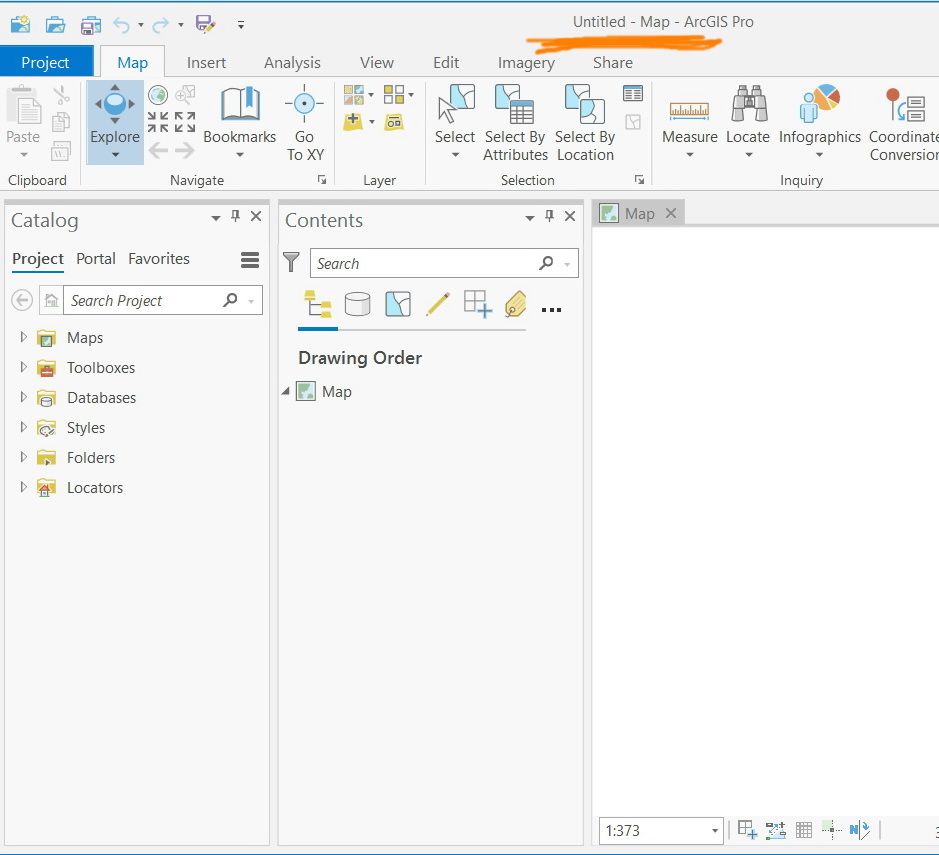The image size is (939, 855).
Task: Open the Edit ribbon tab
Action: click(446, 62)
